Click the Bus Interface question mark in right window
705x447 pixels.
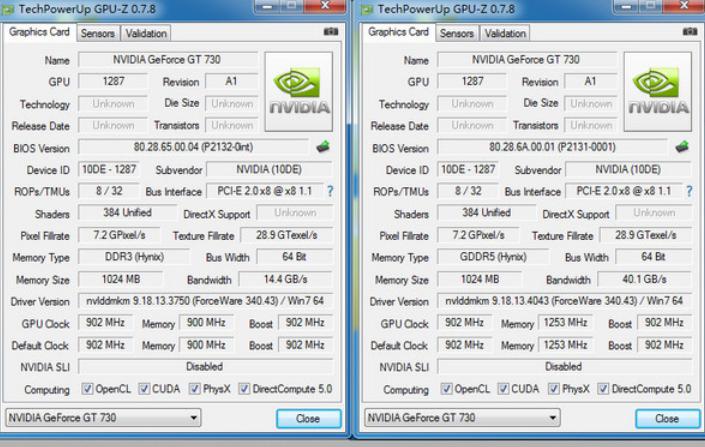(x=689, y=191)
